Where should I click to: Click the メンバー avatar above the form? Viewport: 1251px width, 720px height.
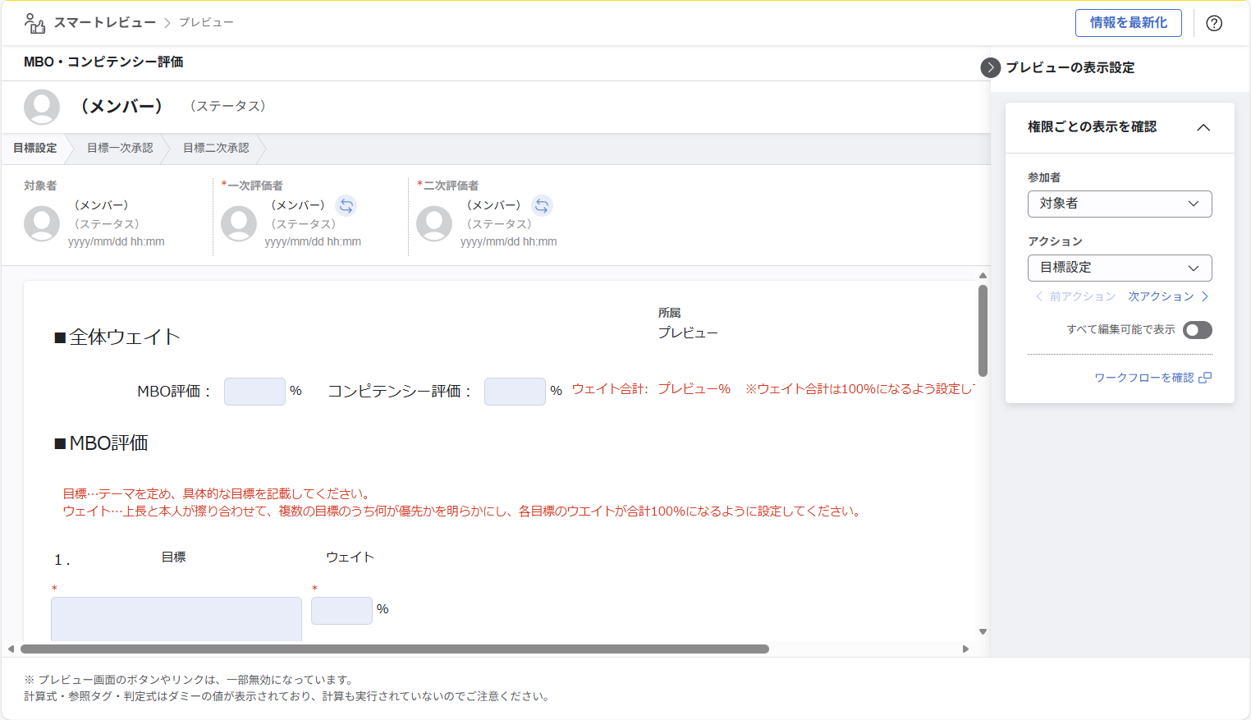[x=42, y=106]
